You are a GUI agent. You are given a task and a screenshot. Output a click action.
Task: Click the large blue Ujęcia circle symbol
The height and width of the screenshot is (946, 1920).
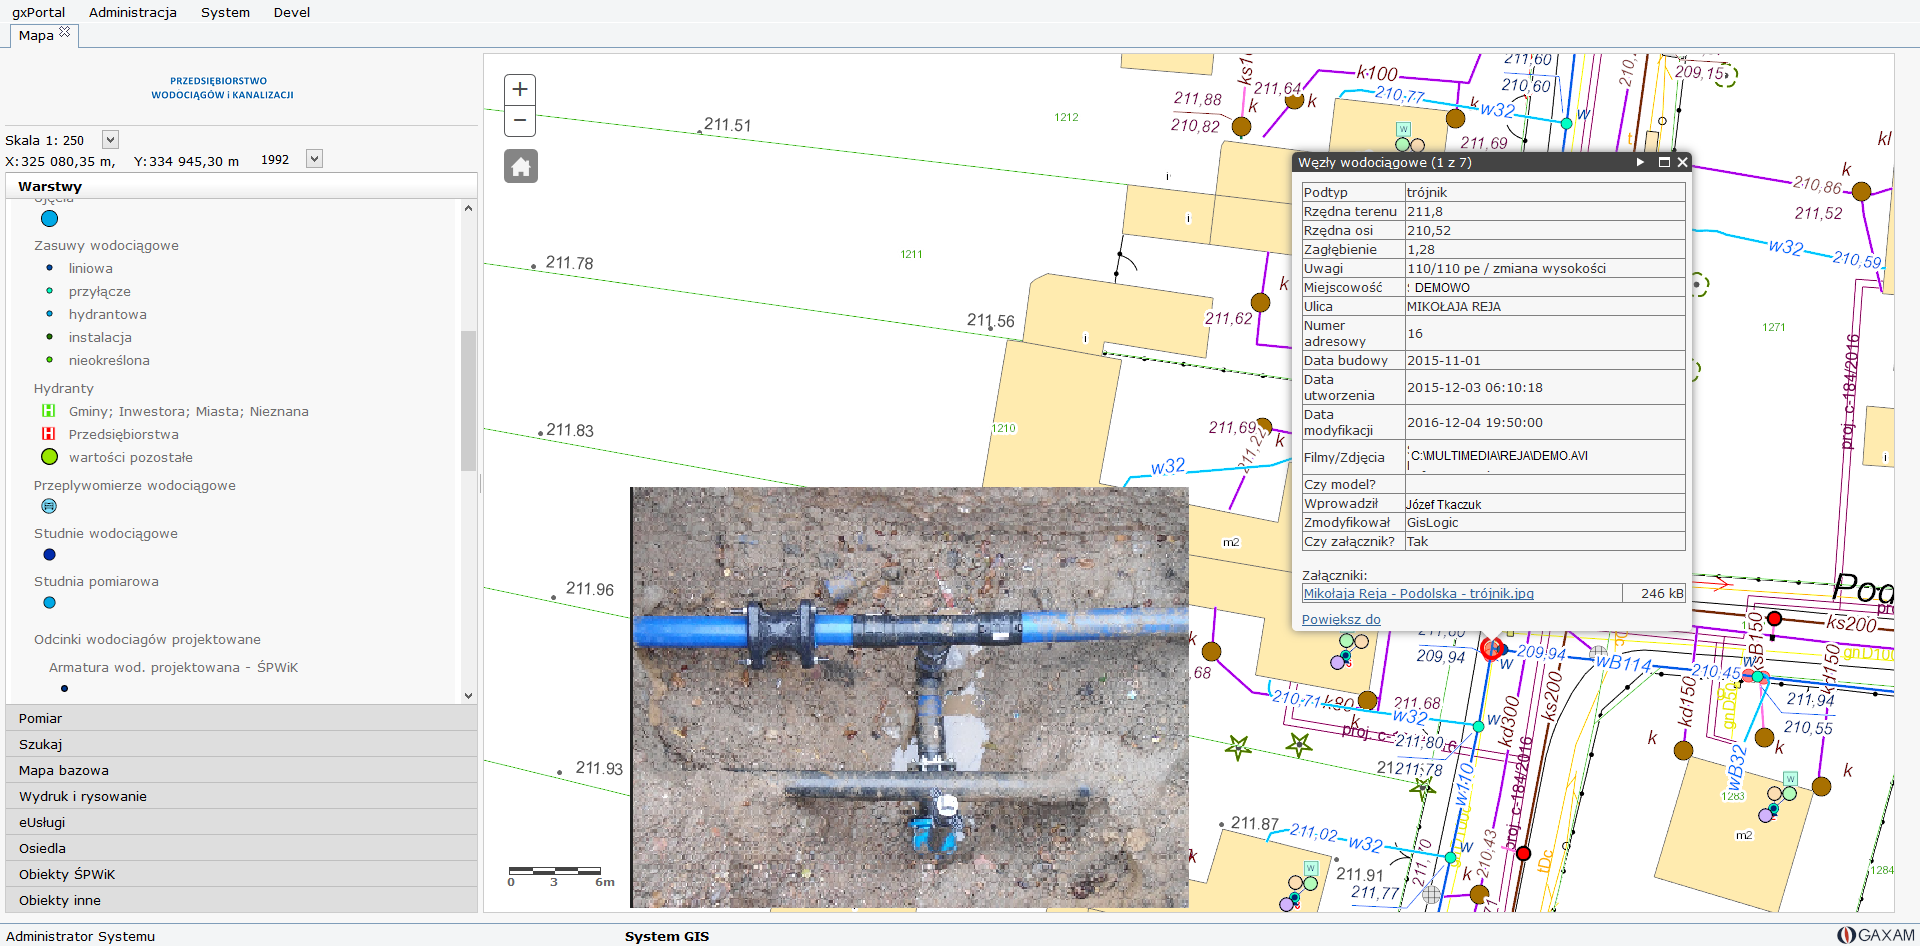click(49, 218)
